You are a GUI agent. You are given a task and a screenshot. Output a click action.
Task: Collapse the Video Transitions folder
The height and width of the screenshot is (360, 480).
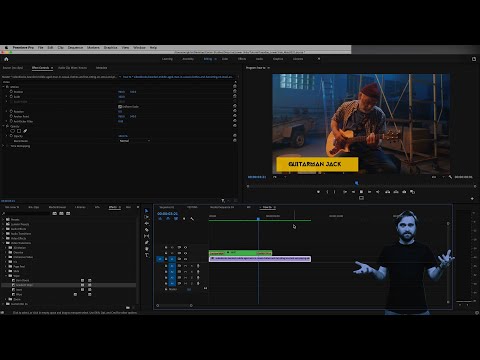point(4,243)
